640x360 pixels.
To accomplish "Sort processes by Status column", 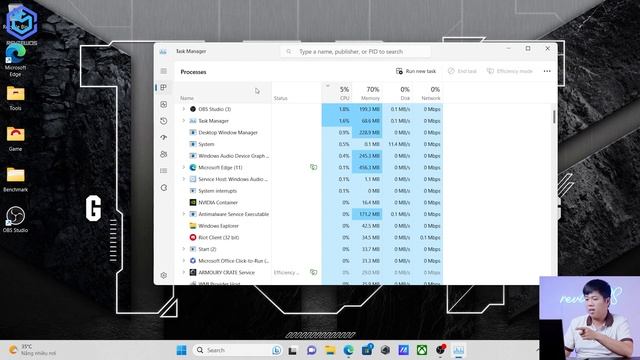I will coord(296,93).
